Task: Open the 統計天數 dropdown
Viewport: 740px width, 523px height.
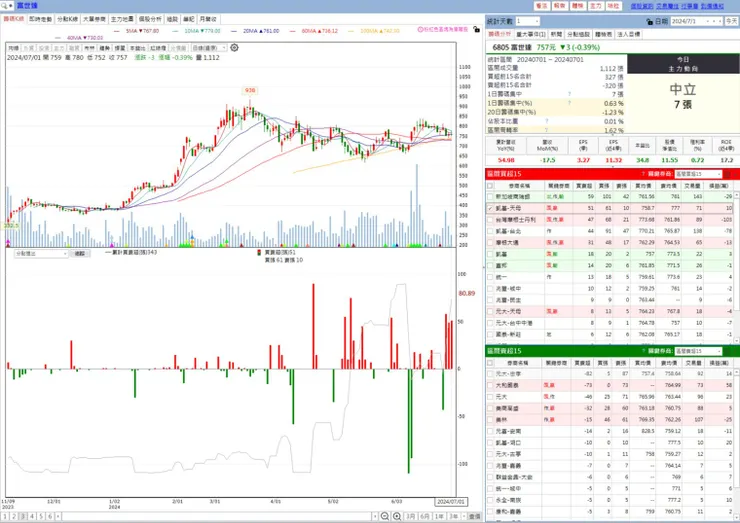Action: point(537,21)
